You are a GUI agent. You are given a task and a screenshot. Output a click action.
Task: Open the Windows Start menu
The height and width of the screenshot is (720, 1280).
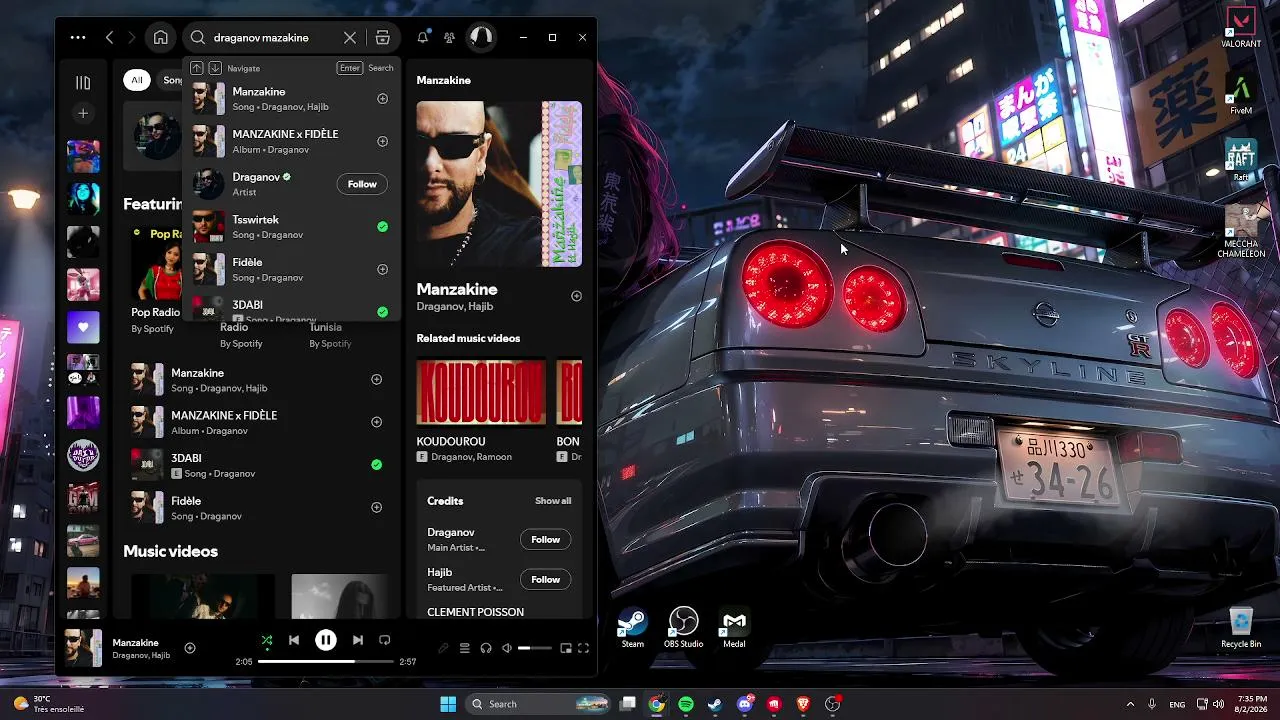click(448, 704)
